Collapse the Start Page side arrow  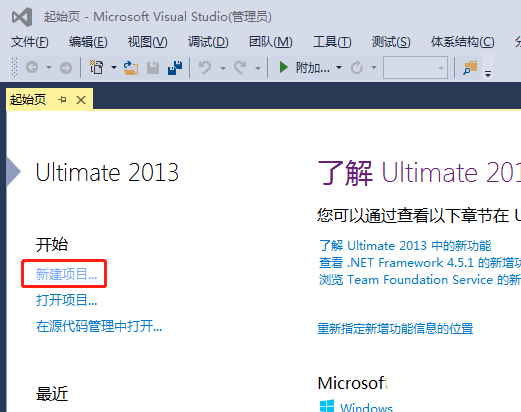(13, 172)
